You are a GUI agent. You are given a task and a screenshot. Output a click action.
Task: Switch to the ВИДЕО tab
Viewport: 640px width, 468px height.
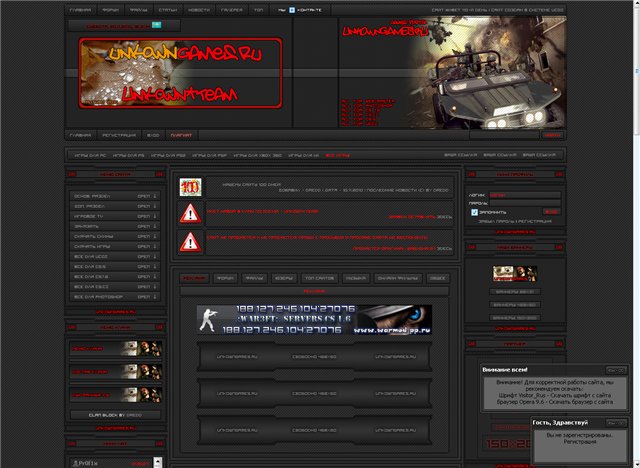pos(438,278)
